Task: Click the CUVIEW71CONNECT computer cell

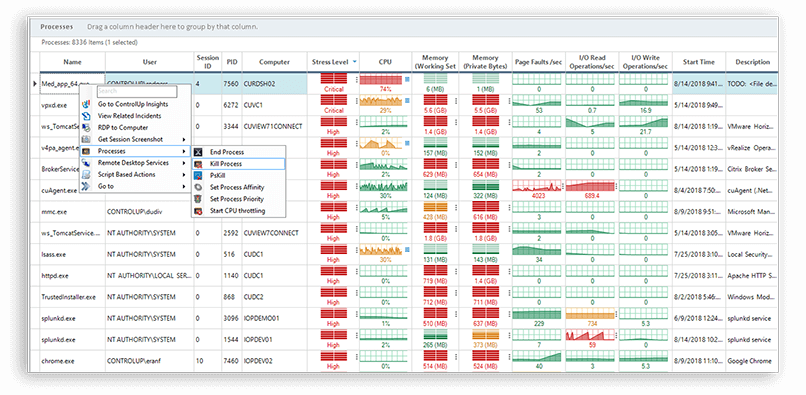Action: click(274, 126)
